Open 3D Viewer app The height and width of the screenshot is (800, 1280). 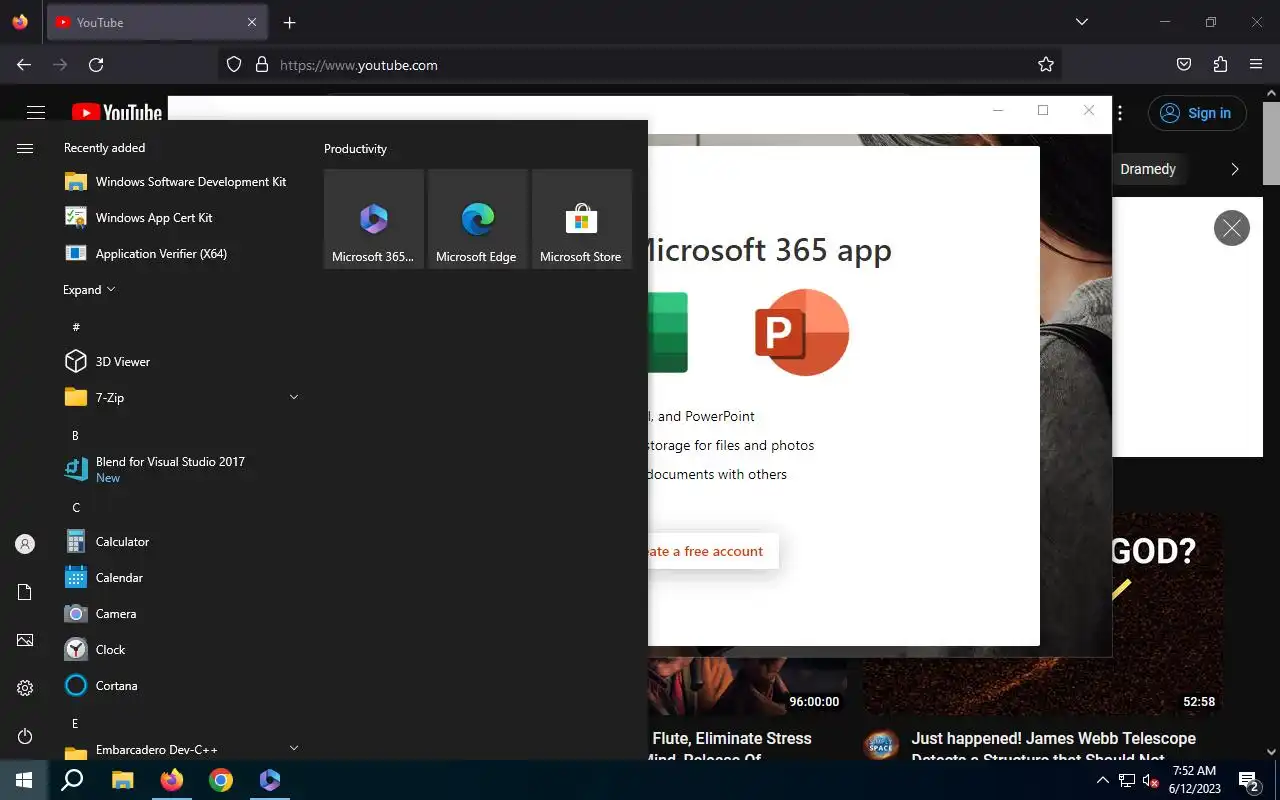click(x=180, y=362)
